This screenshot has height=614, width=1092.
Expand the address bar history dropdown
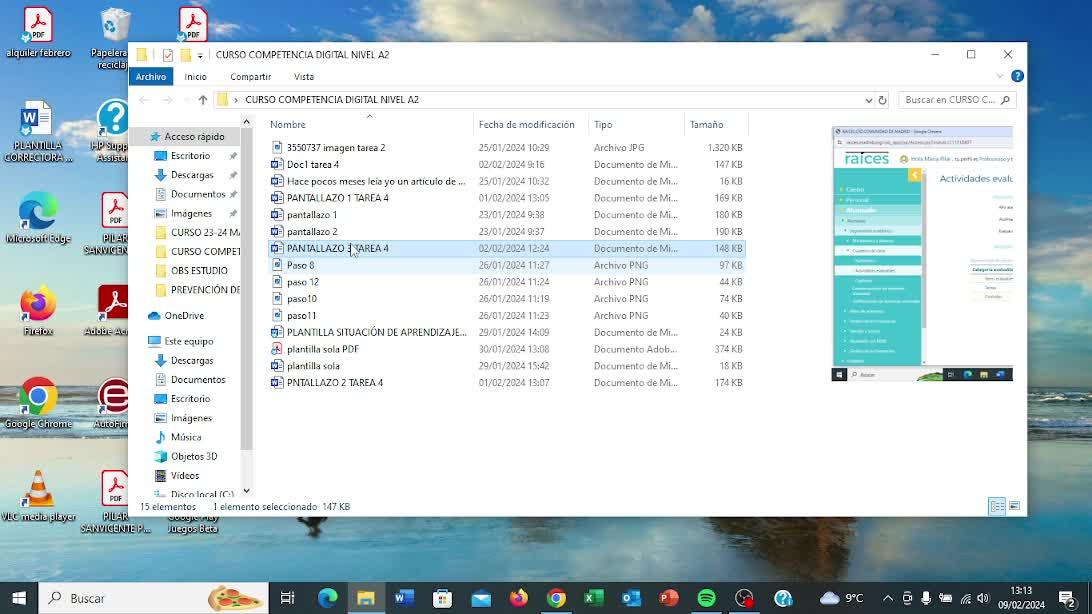coord(868,100)
